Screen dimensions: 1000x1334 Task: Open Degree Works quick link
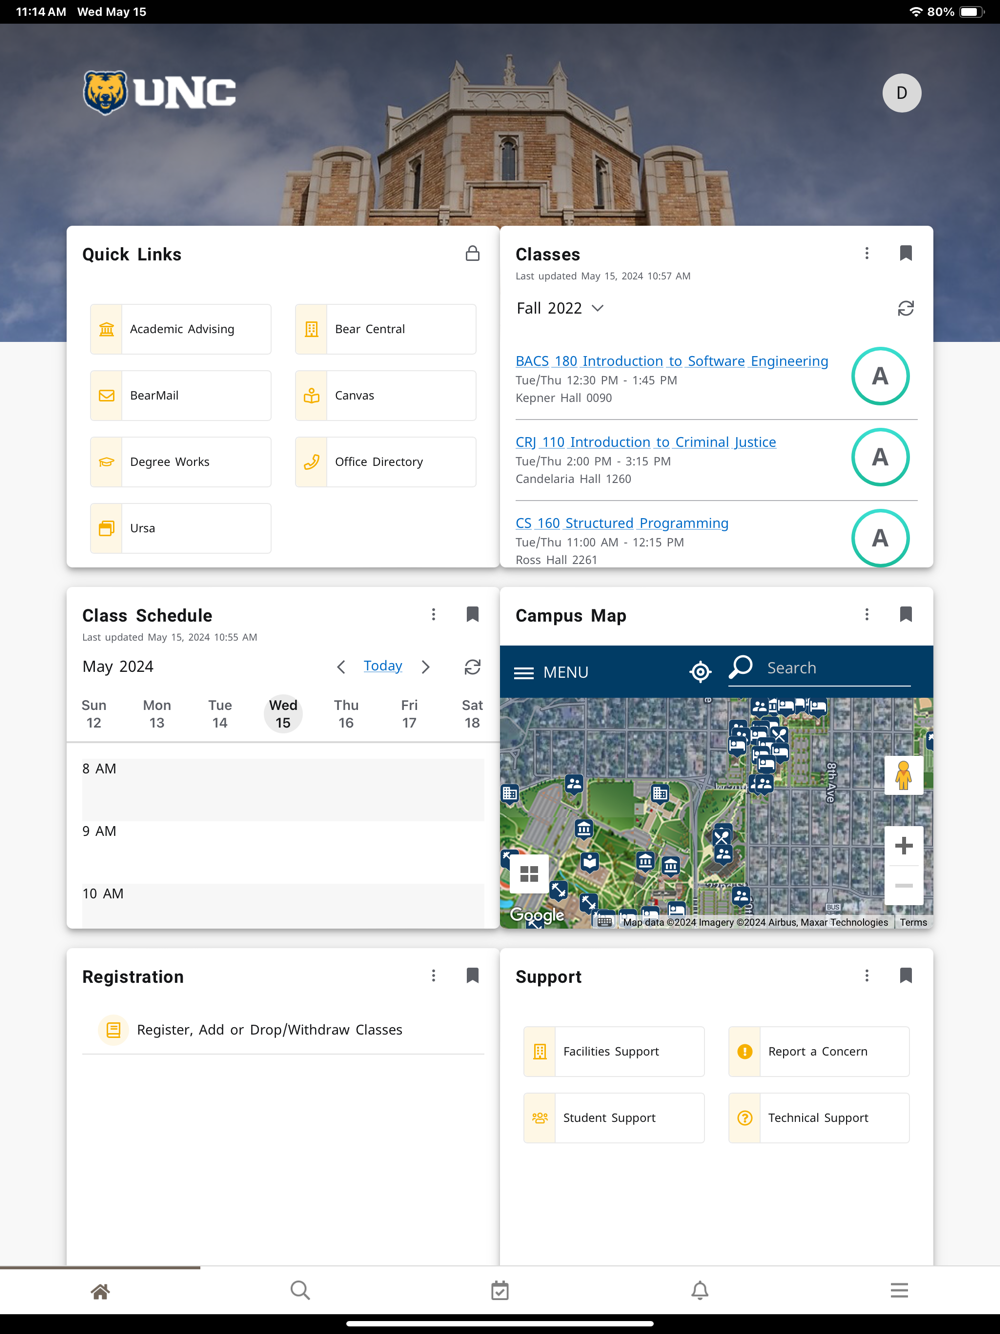click(x=181, y=462)
